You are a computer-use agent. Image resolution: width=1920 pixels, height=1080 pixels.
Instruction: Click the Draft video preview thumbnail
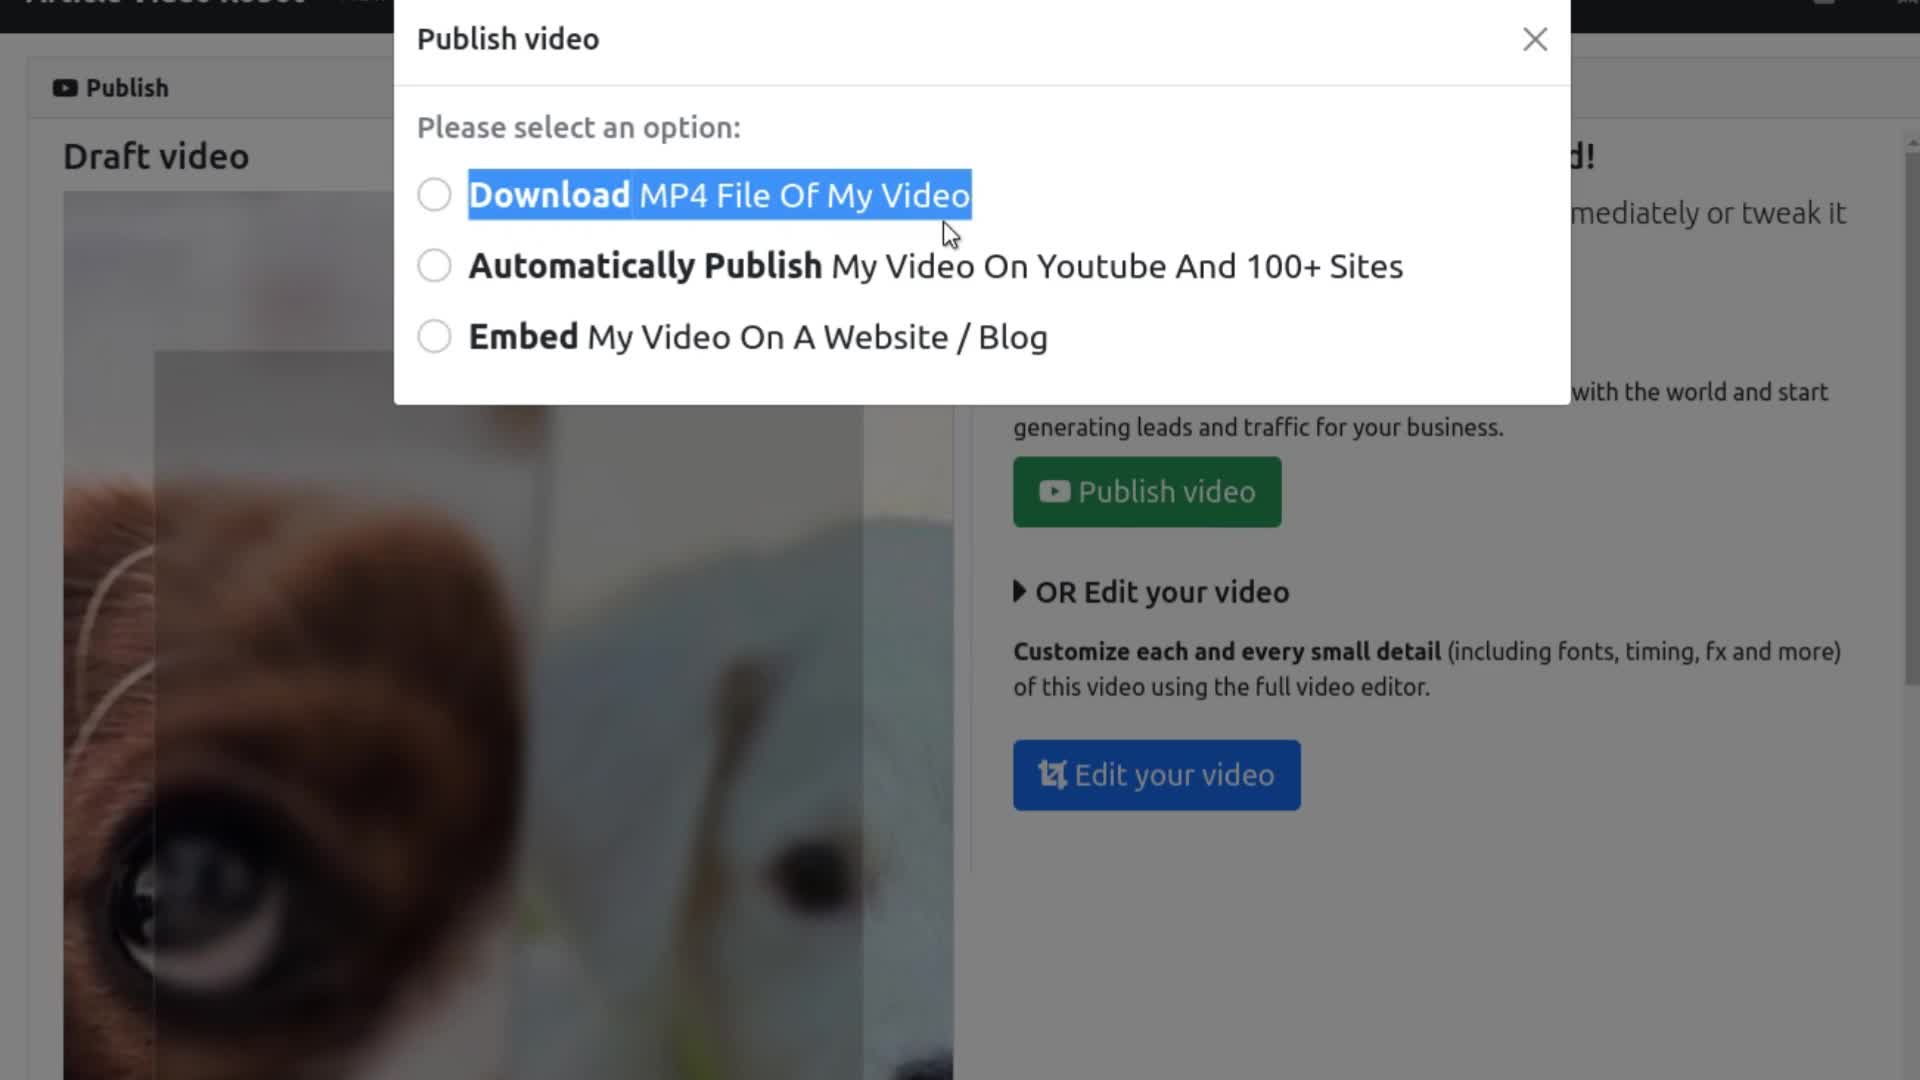coord(508,636)
